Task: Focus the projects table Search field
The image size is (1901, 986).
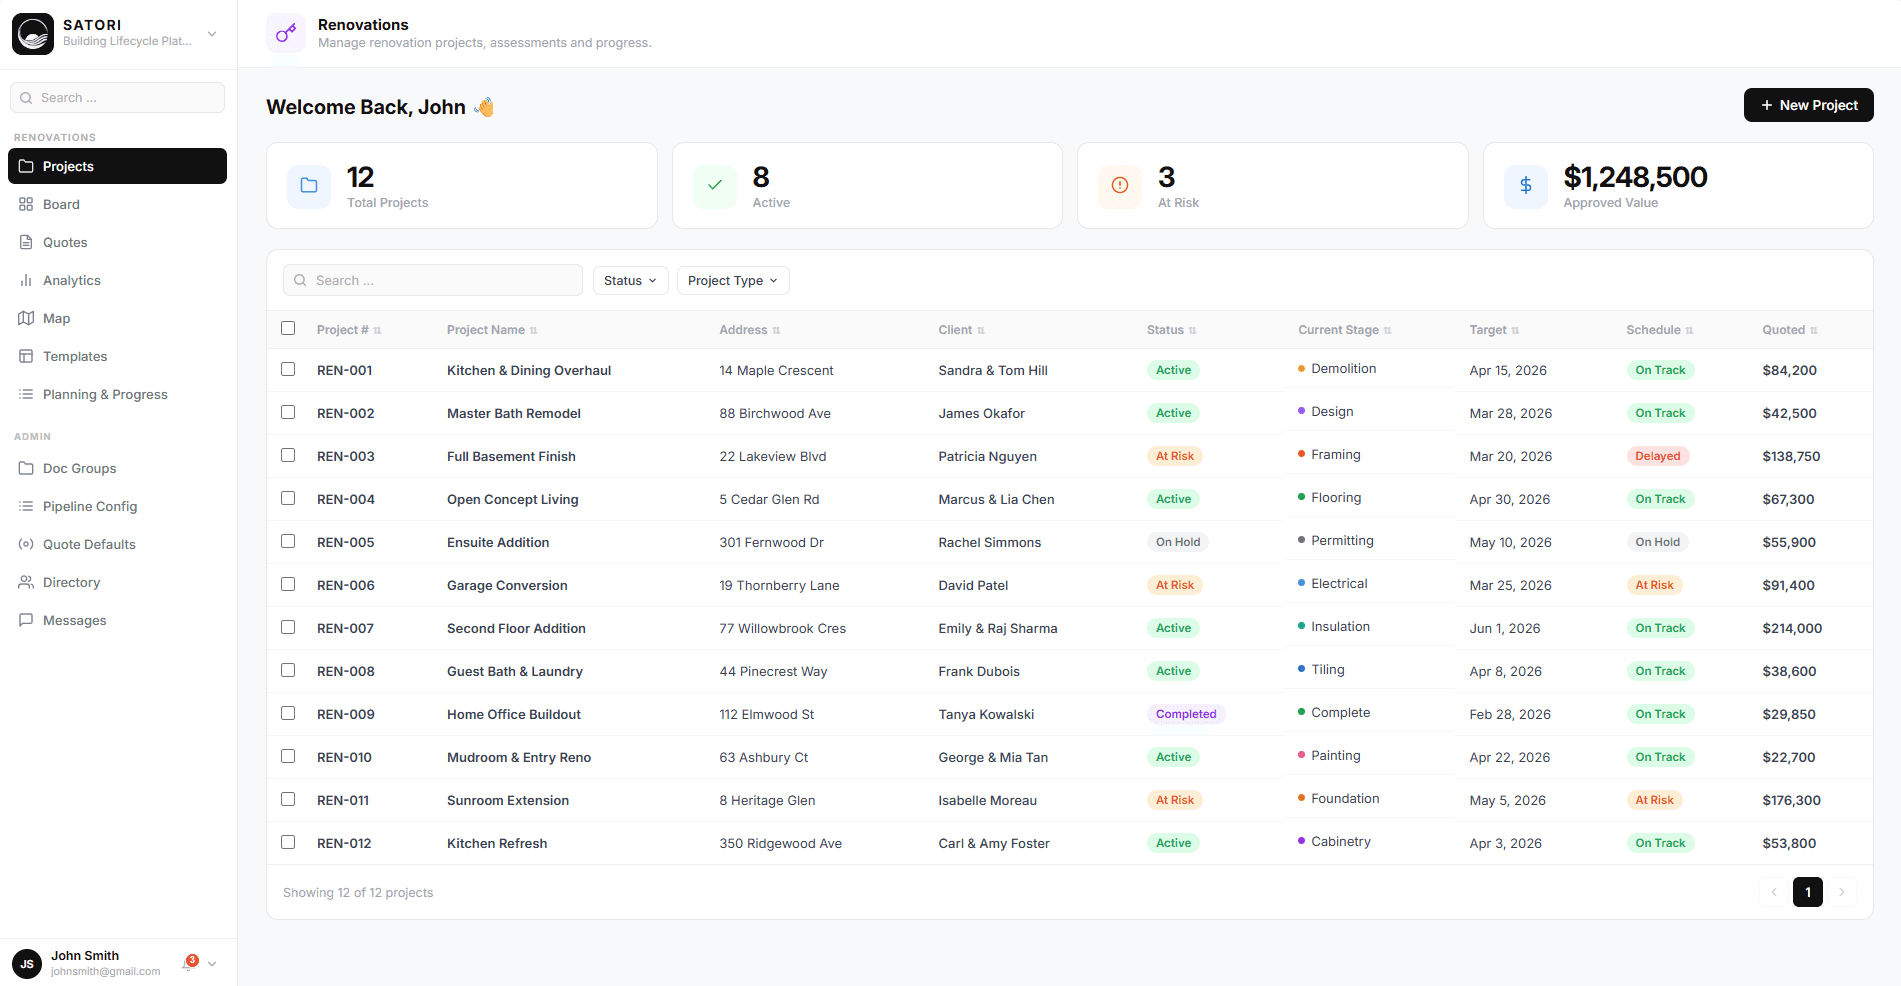Action: (x=433, y=281)
